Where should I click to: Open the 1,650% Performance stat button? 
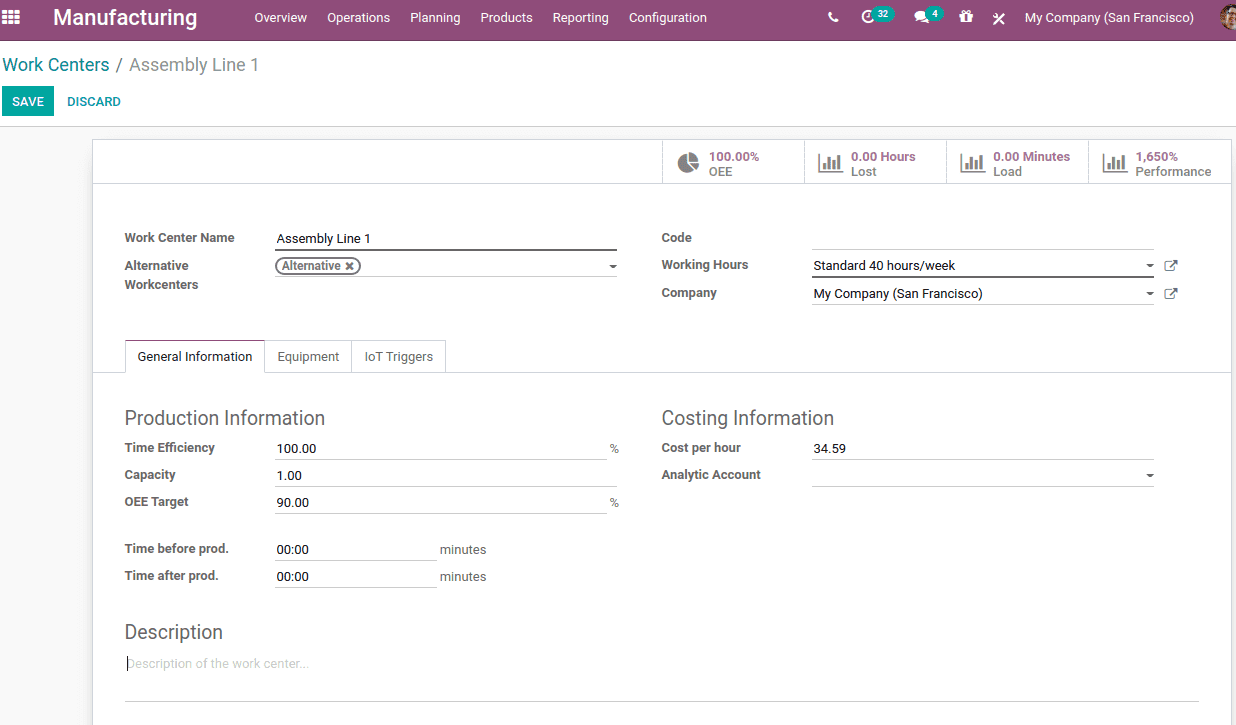pos(1160,163)
